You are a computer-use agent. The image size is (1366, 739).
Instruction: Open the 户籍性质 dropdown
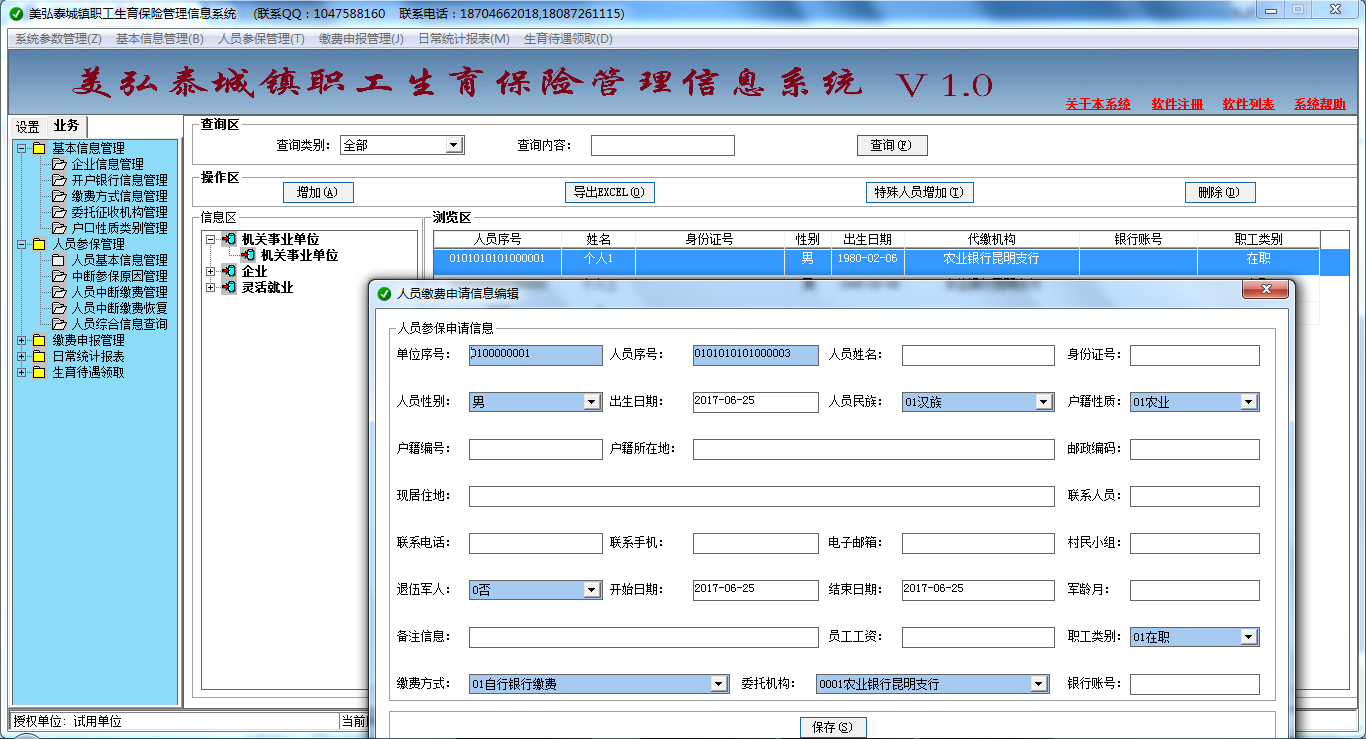tap(1248, 402)
